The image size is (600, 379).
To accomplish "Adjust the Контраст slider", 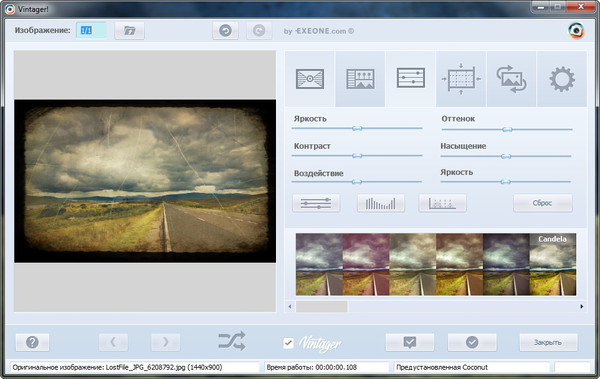I will click(357, 155).
